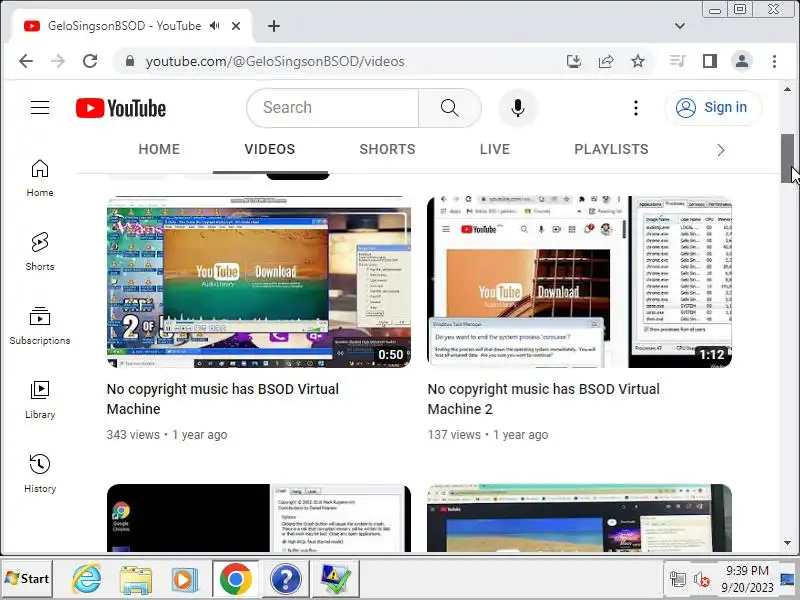The height and width of the screenshot is (600, 800).
Task: Open the bottom-right beach video thumbnail
Action: [x=579, y=518]
